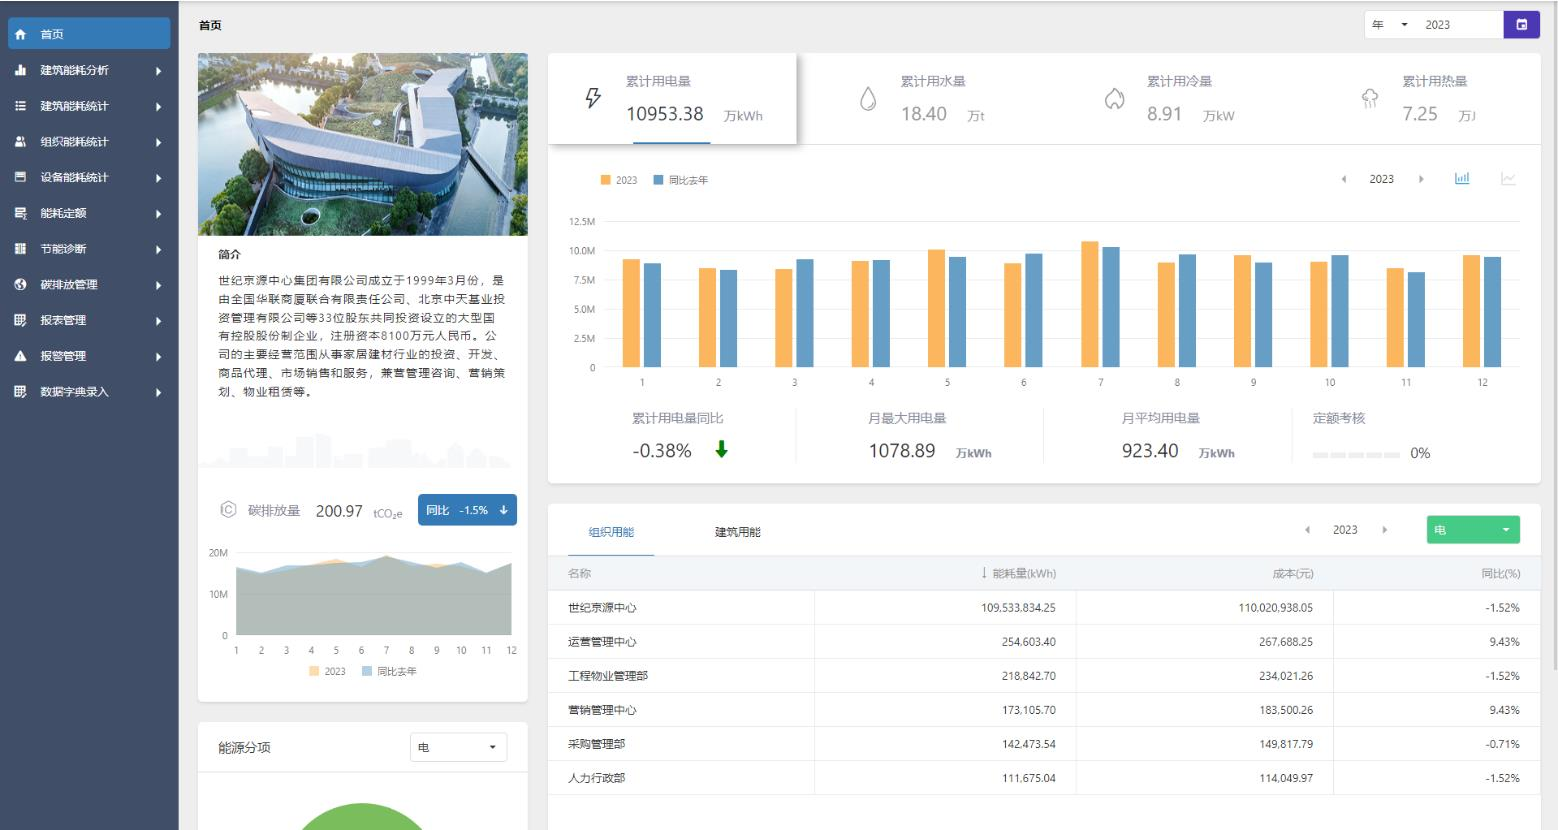The height and width of the screenshot is (830, 1558).
Task: Go to next year in the 组织用能 table header
Action: (1385, 530)
